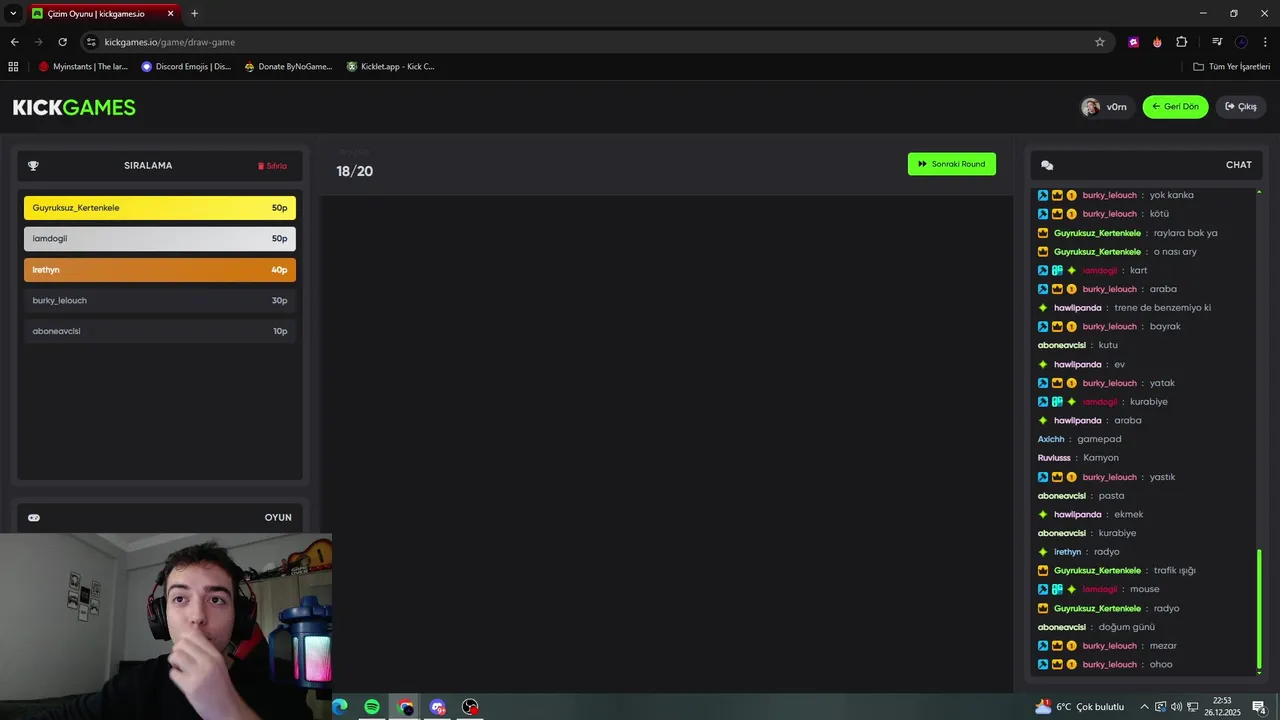
Task: Click chat message 'doğum günü'
Action: (1127, 627)
